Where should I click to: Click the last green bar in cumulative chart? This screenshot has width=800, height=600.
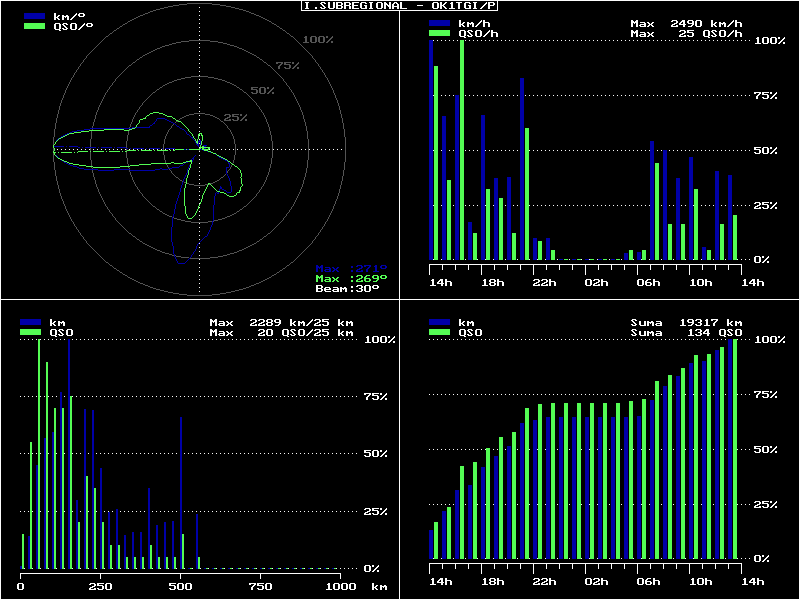(735, 449)
